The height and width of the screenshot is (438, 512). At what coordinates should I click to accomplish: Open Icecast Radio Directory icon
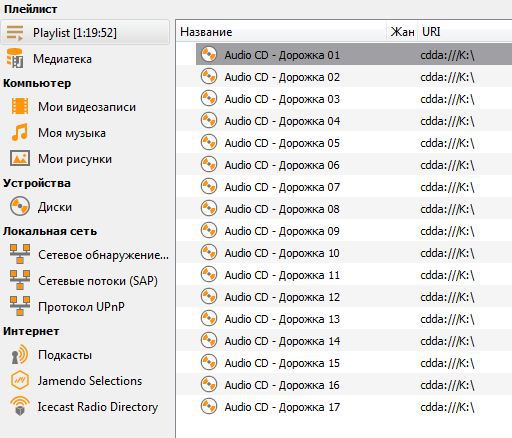[x=20, y=406]
